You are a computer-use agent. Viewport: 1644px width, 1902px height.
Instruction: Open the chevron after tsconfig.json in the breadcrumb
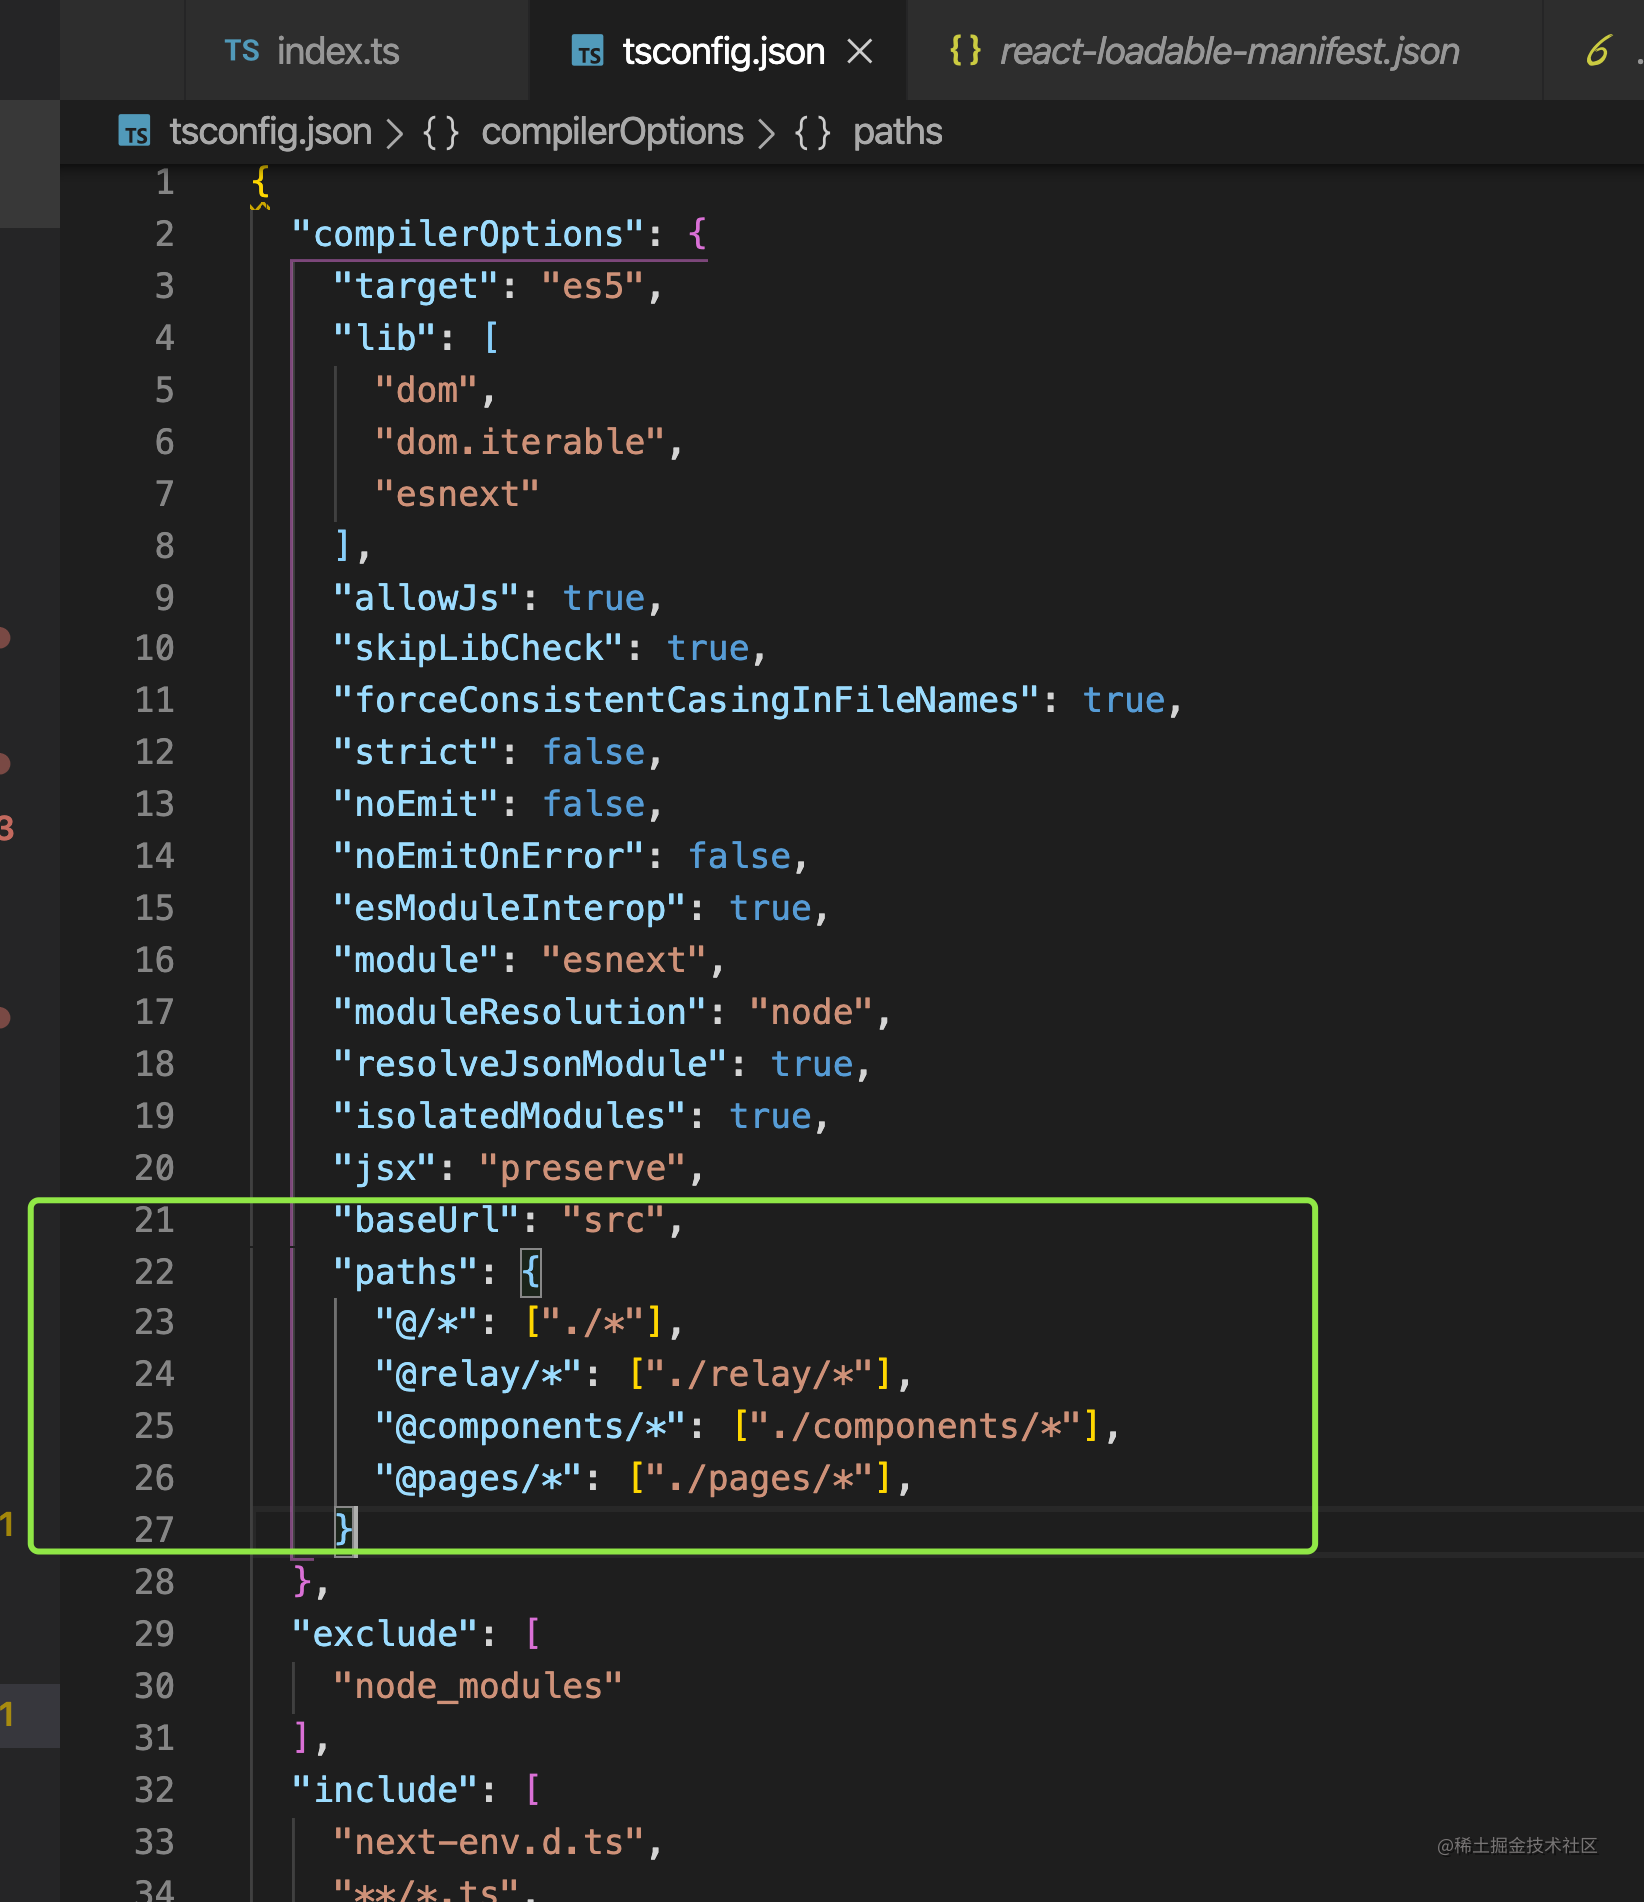(397, 131)
